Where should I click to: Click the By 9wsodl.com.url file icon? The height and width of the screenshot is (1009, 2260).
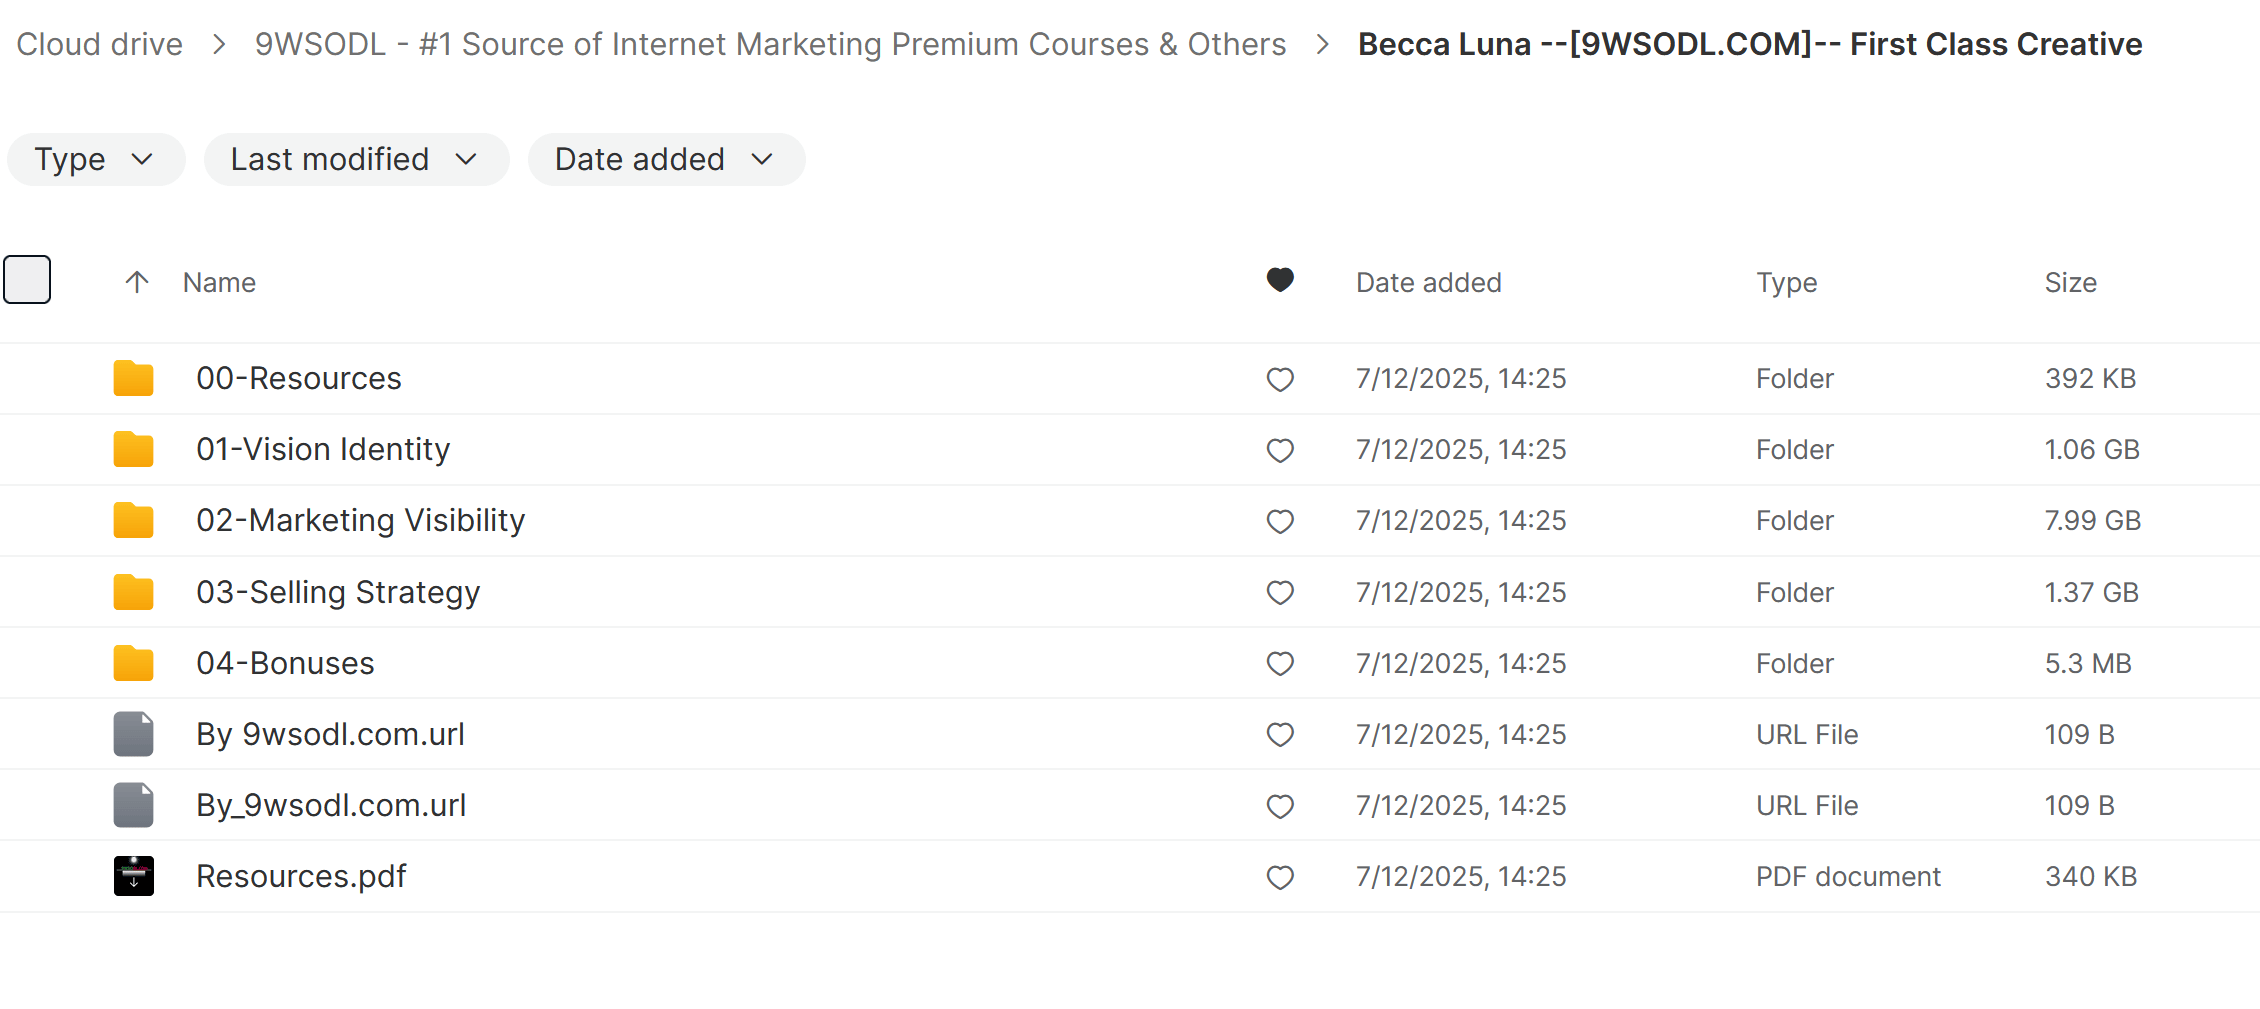click(133, 733)
